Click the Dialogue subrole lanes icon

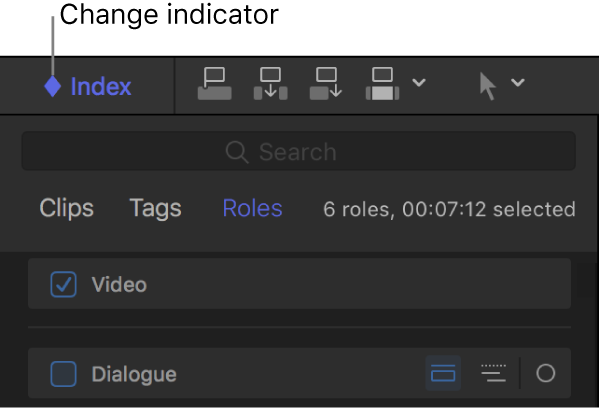point(493,373)
